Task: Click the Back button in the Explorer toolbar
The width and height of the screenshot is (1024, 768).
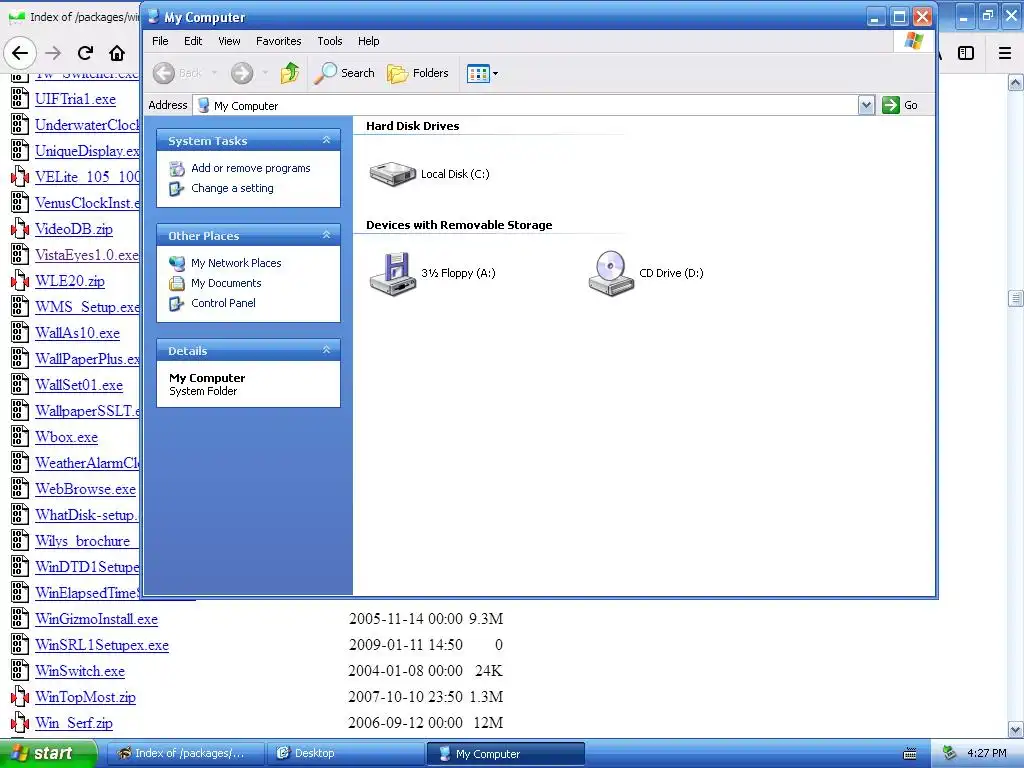Action: tap(177, 73)
